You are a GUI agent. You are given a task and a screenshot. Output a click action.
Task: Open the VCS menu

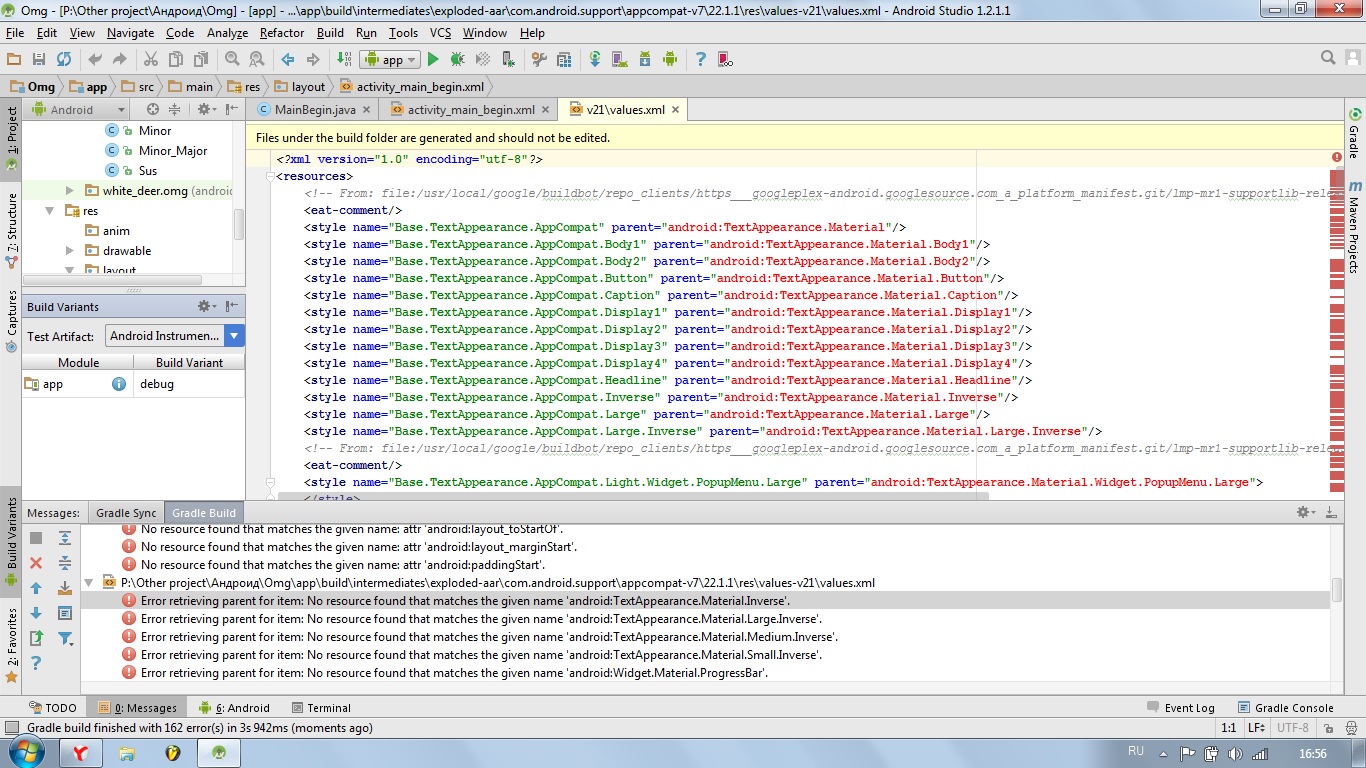pyautogui.click(x=440, y=32)
